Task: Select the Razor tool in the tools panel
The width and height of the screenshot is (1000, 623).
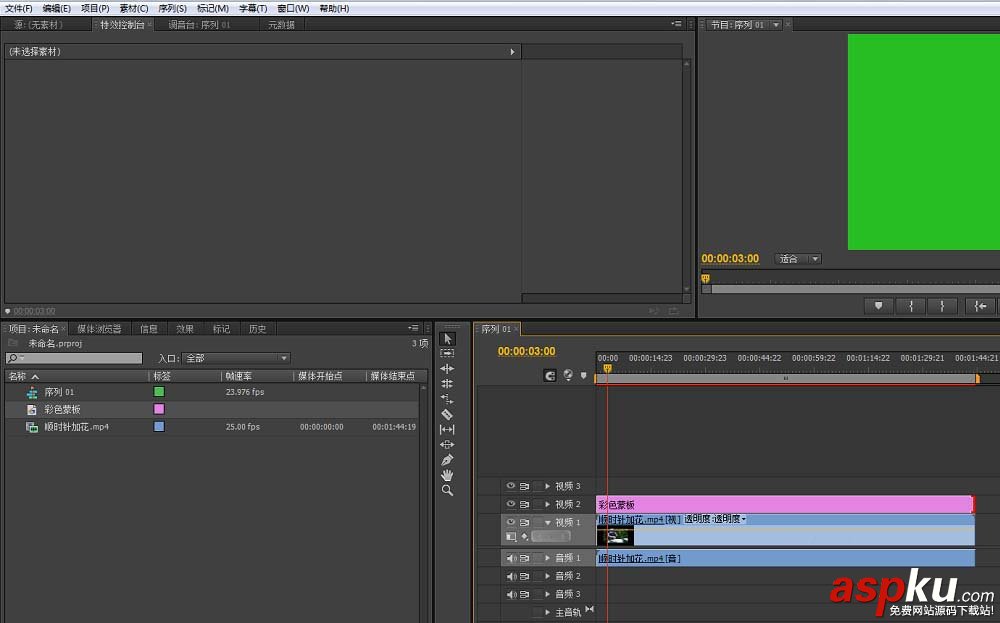Action: click(447, 414)
